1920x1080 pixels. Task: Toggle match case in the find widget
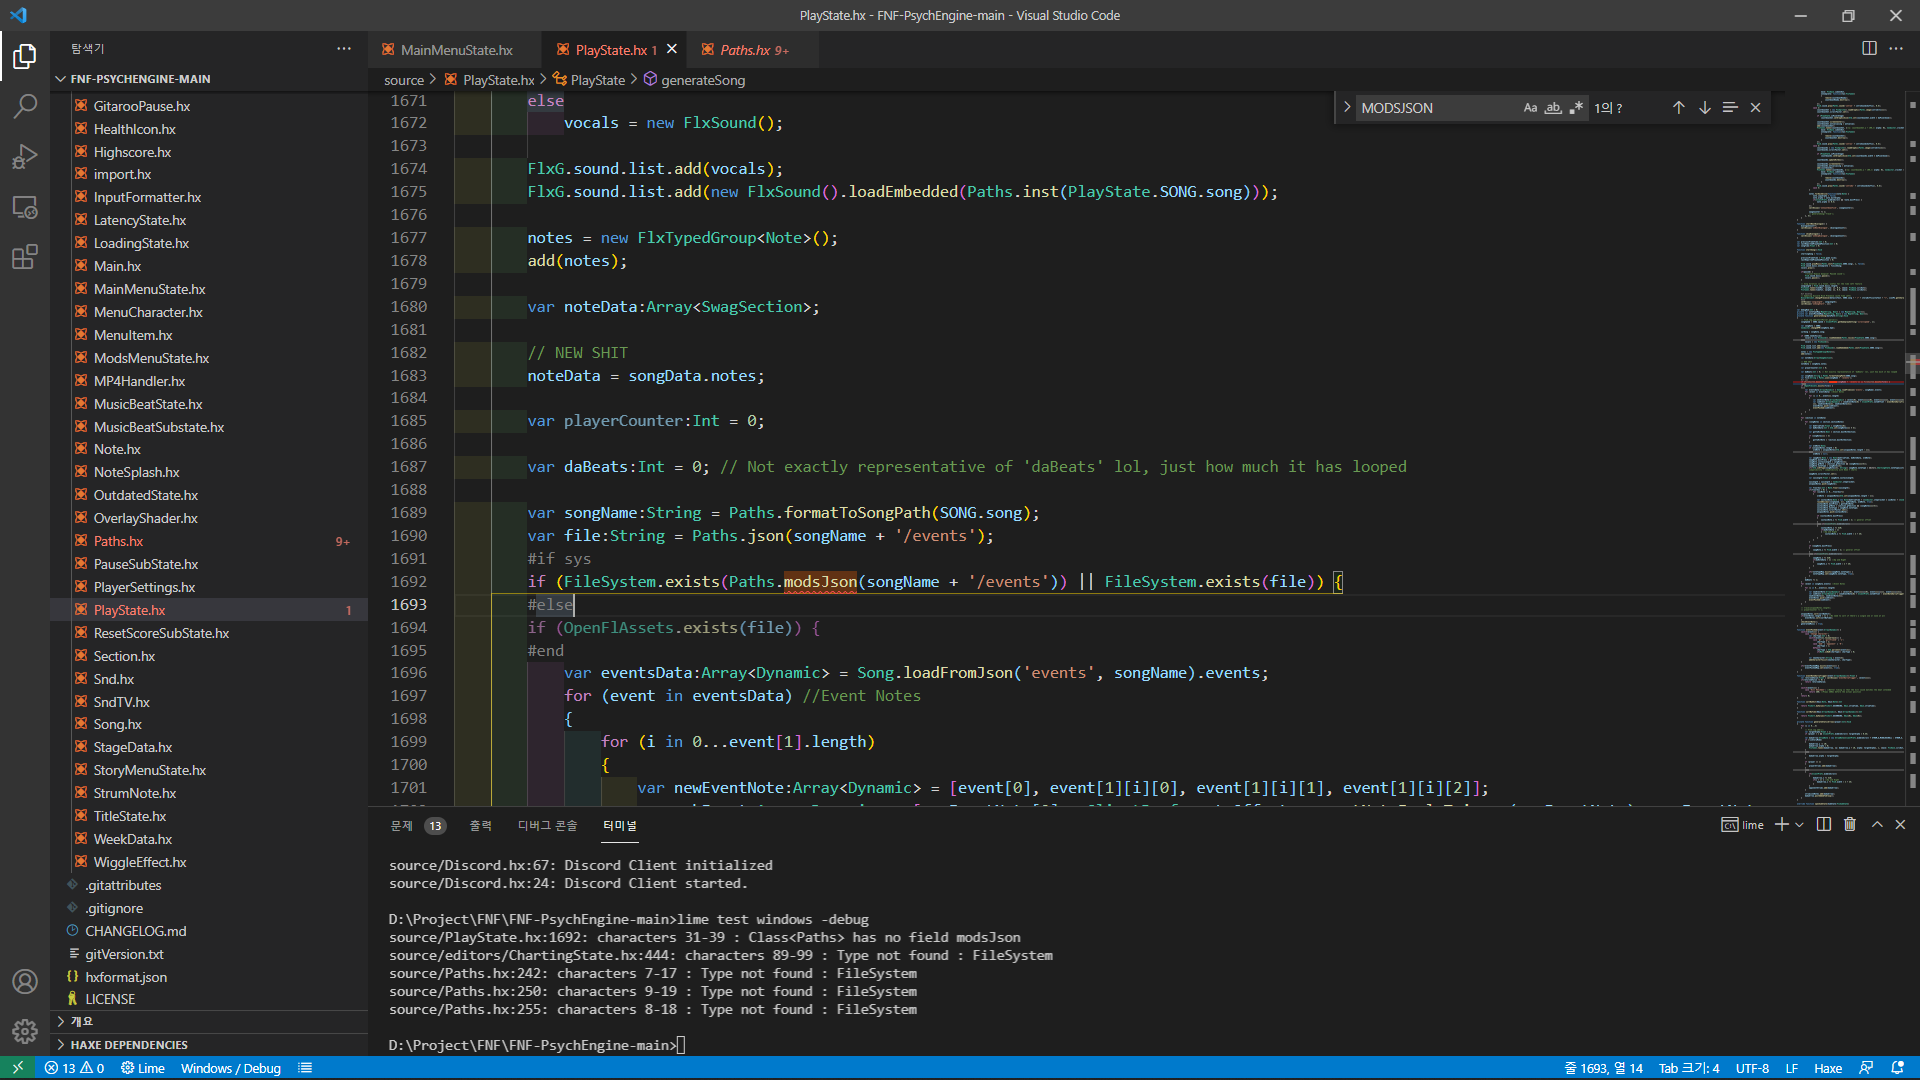click(1530, 107)
